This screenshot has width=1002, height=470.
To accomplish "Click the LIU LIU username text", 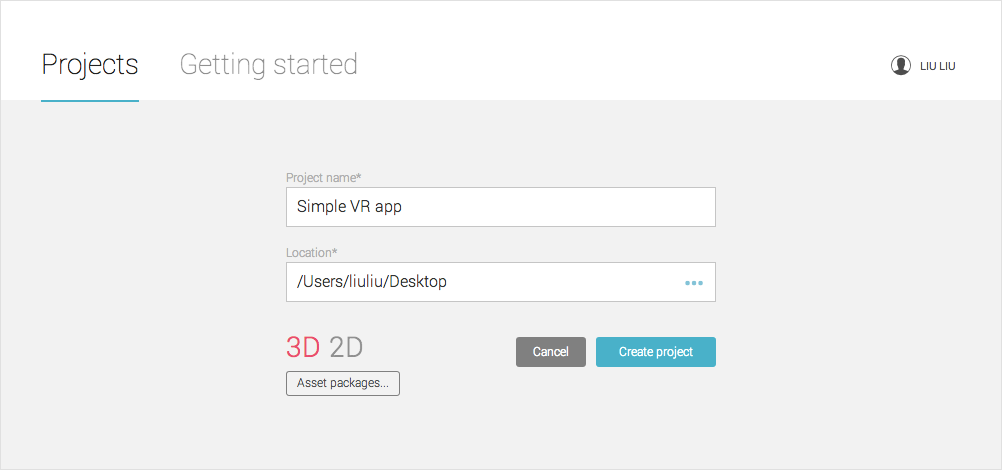I will [x=938, y=66].
